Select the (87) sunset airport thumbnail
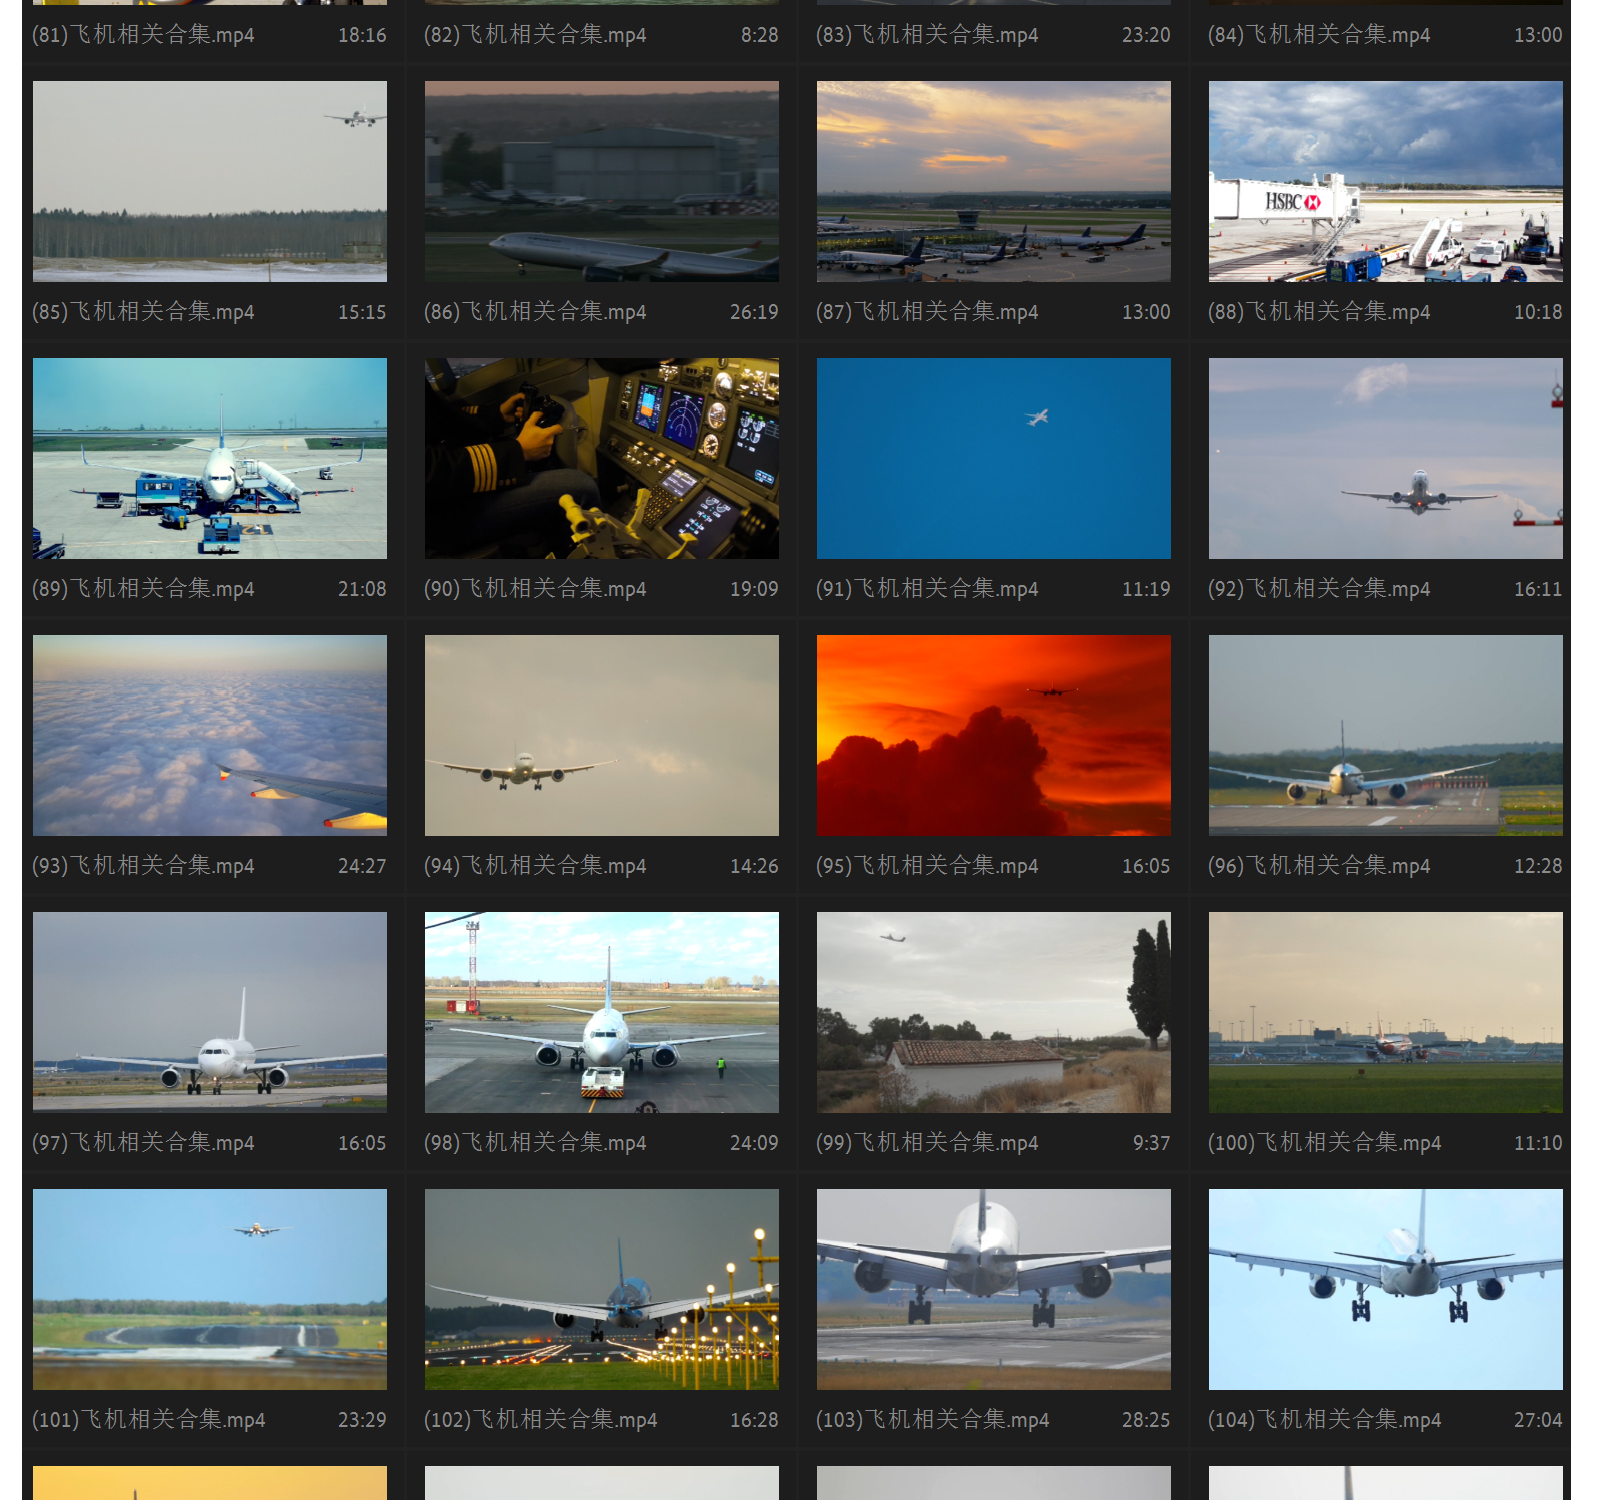The width and height of the screenshot is (1600, 1500). pos(994,181)
